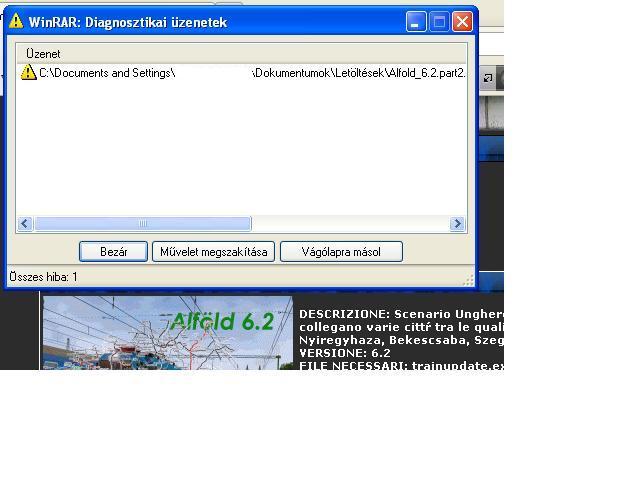Click the Üzenet column header
Screen dimensions: 640x480
click(241, 53)
